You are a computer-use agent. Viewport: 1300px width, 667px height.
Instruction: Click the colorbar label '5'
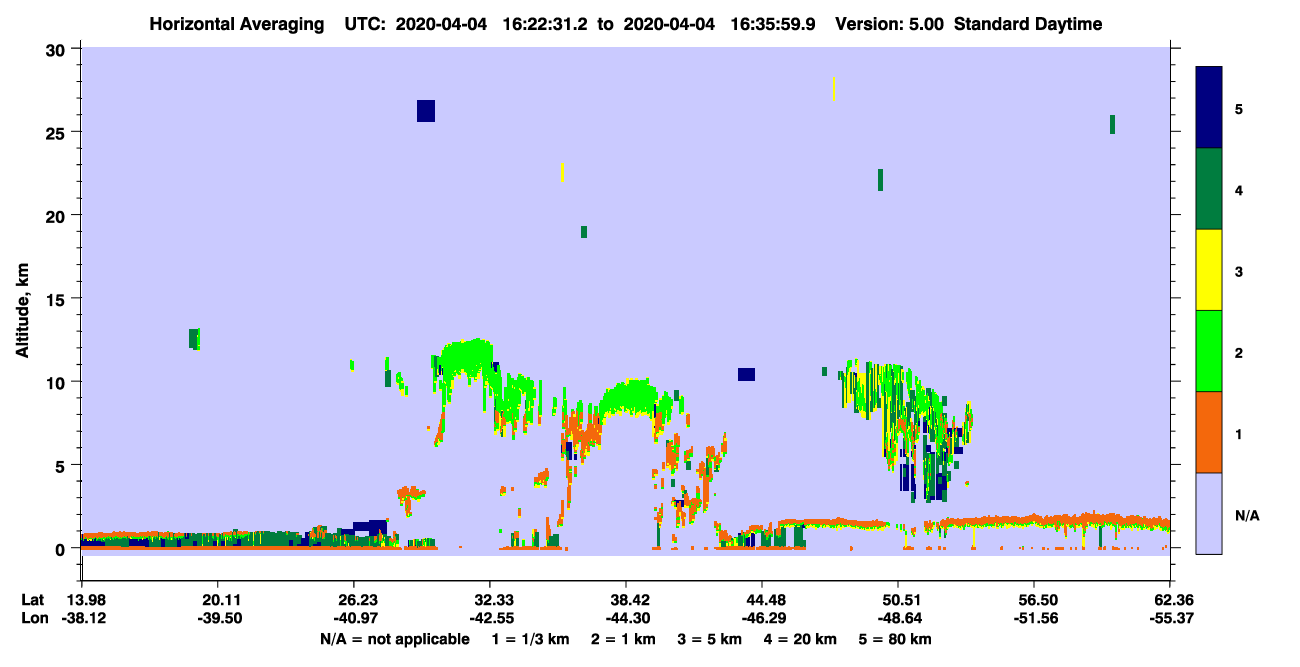[1239, 109]
